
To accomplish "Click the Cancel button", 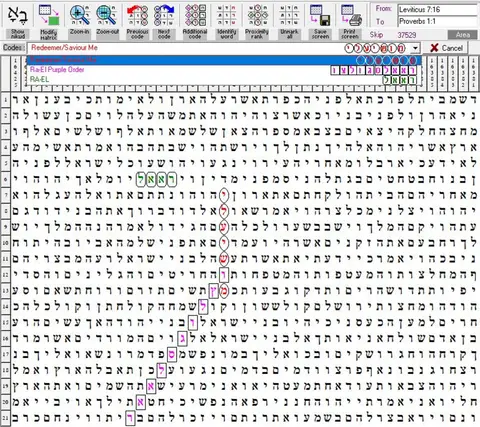I will [x=447, y=48].
